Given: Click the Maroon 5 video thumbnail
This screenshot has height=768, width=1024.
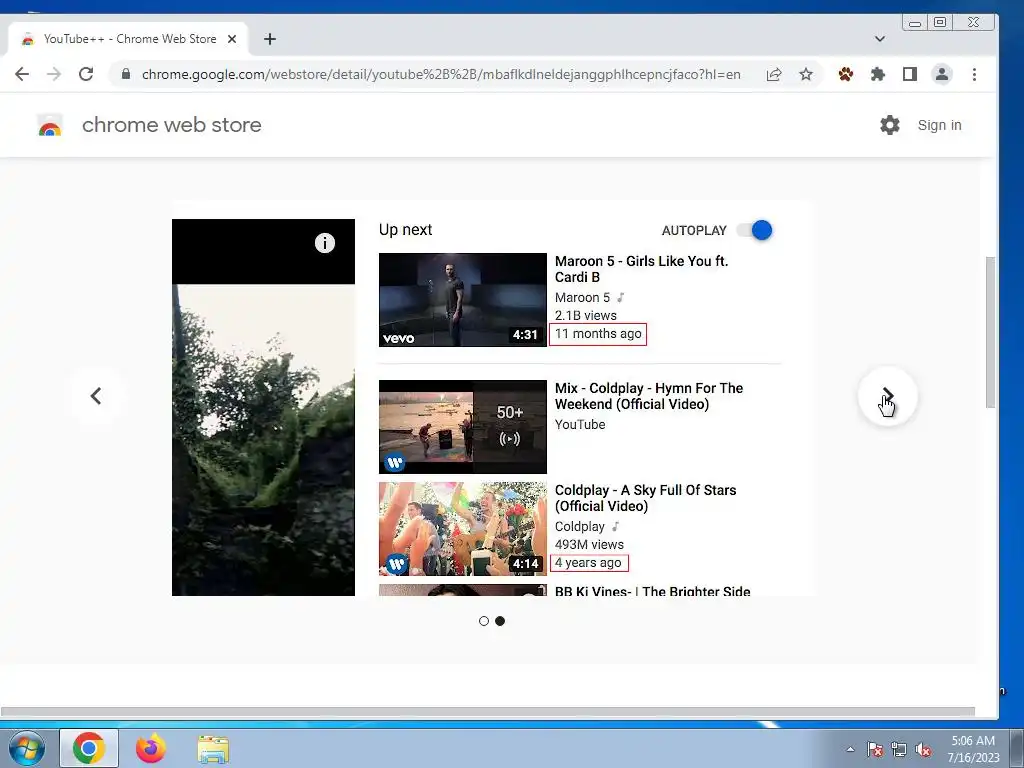Looking at the screenshot, I should point(462,300).
